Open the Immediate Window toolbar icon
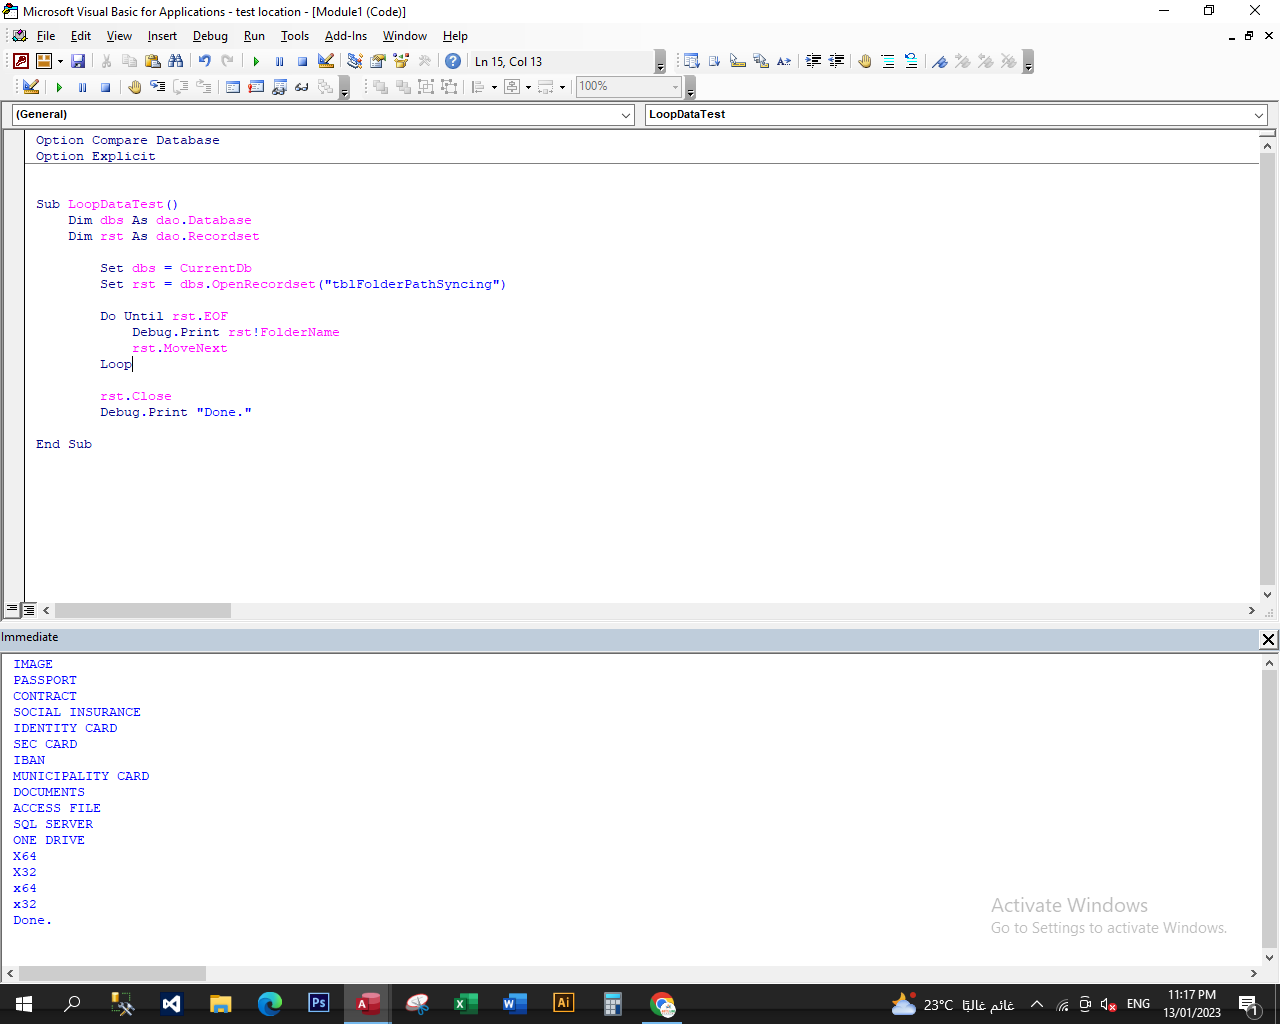 tap(256, 87)
